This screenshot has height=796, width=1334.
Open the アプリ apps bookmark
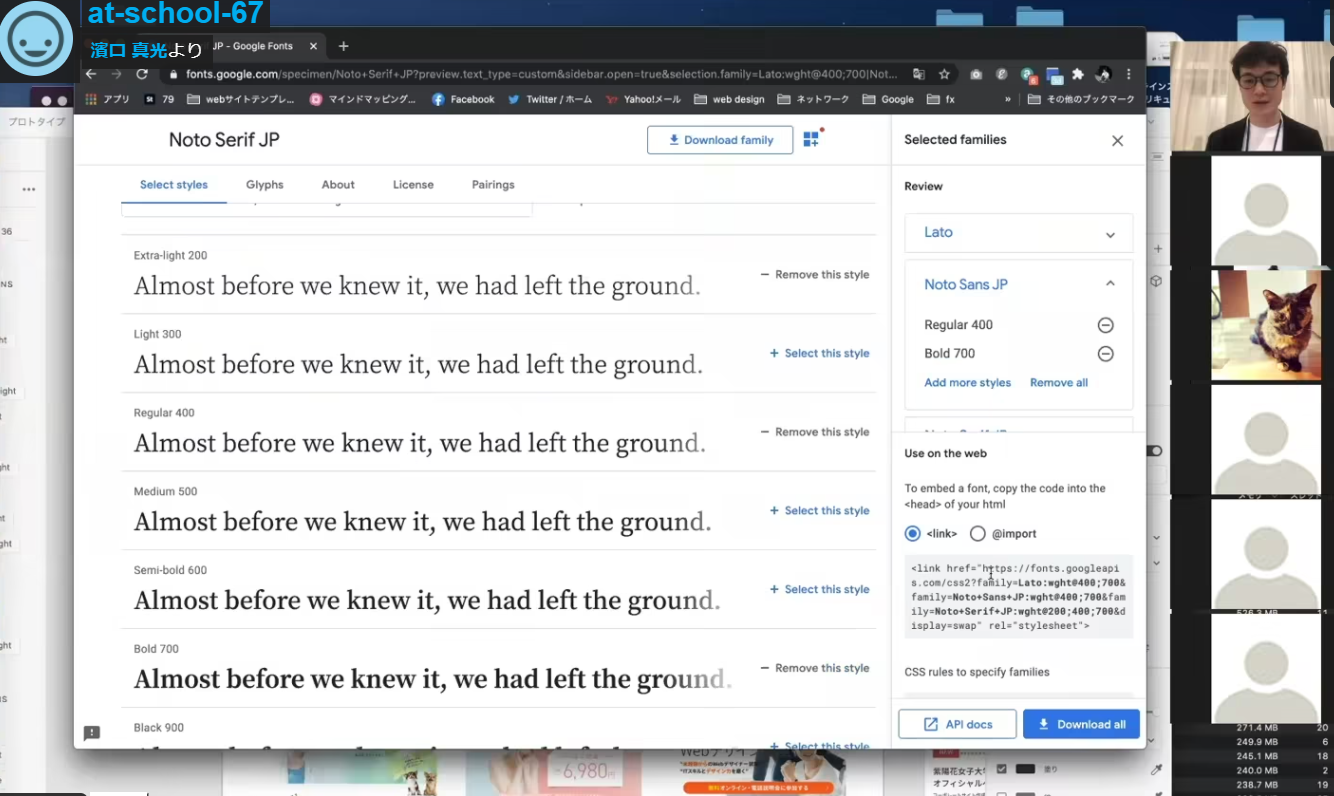pyautogui.click(x=108, y=99)
